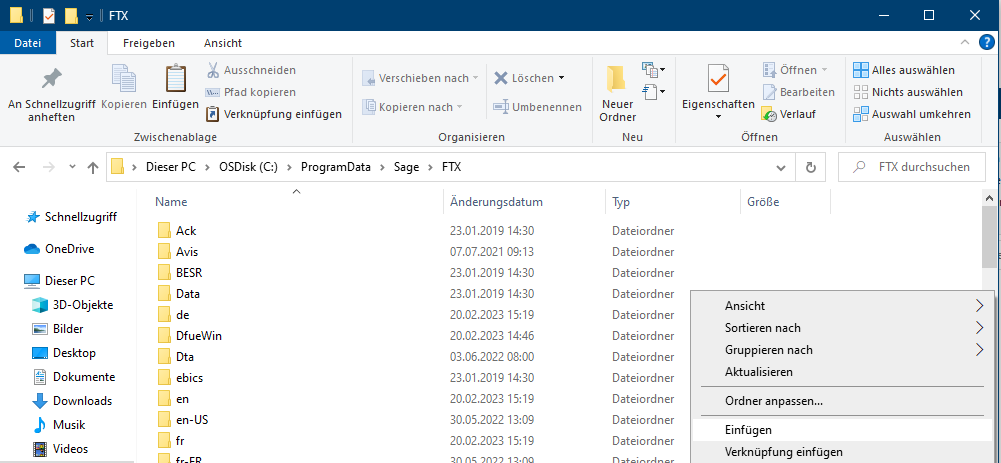1001x463 pixels.
Task: Select the DfueWin folder
Action: pos(199,336)
